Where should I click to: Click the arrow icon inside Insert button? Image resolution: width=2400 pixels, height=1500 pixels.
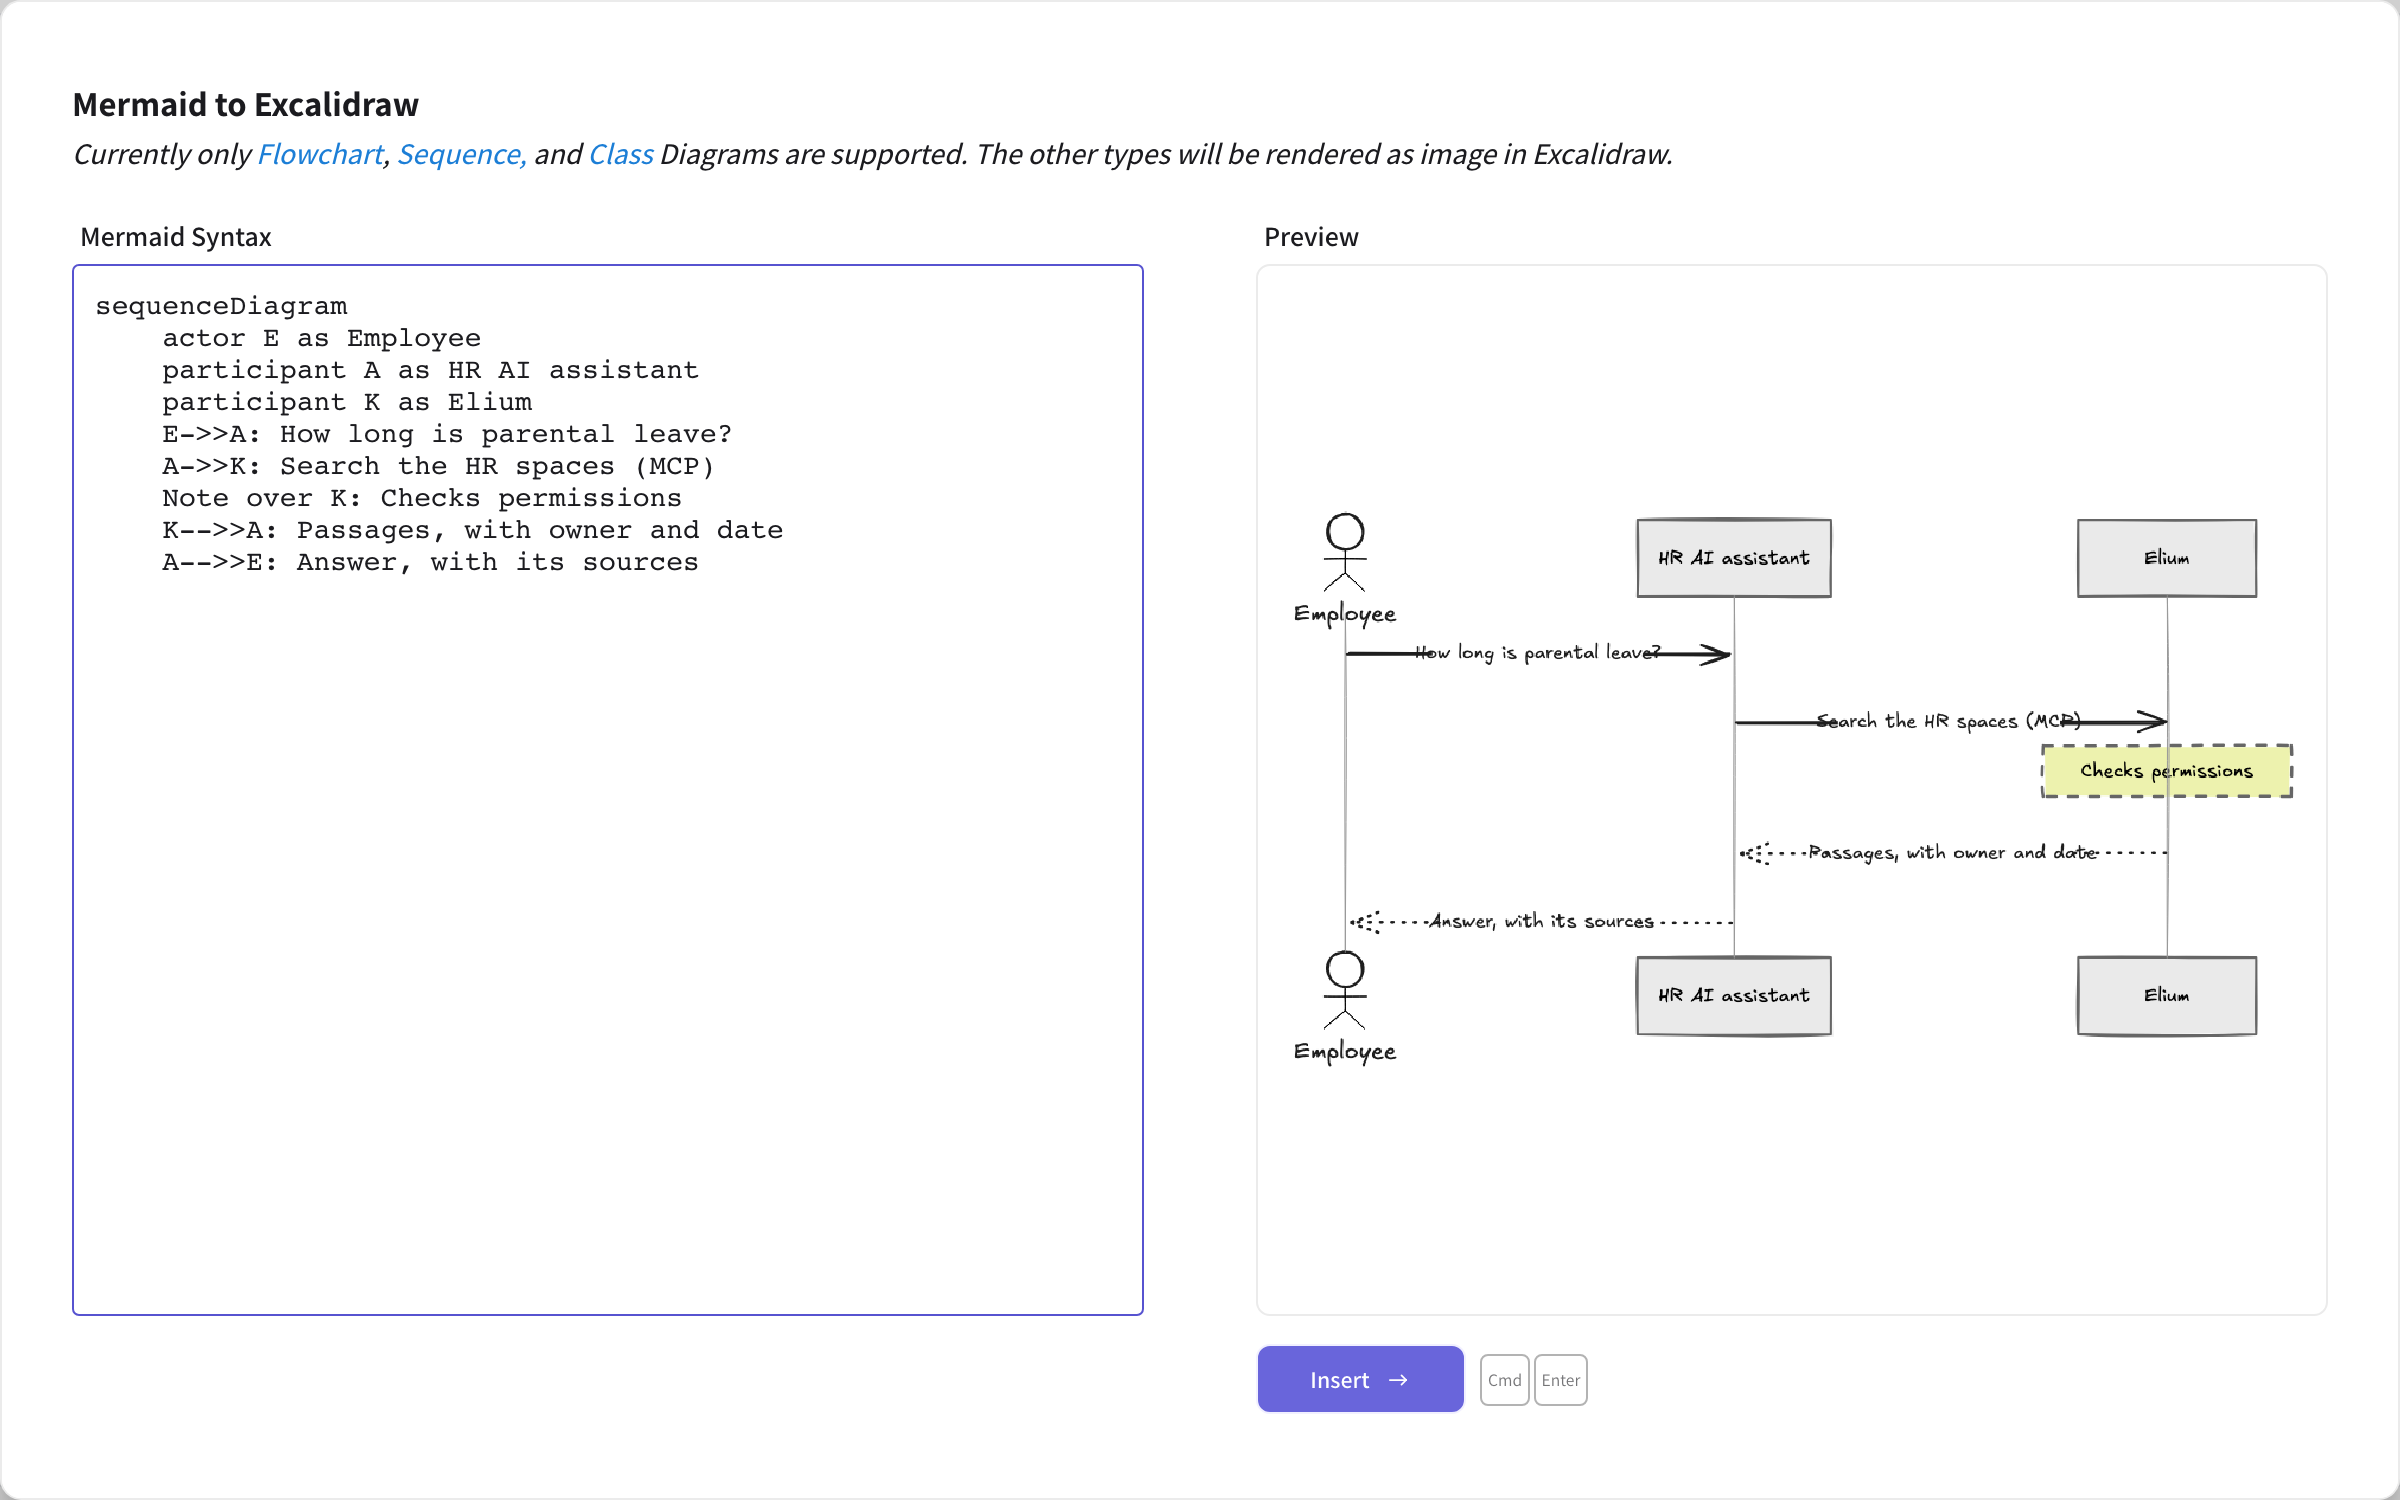1398,1380
